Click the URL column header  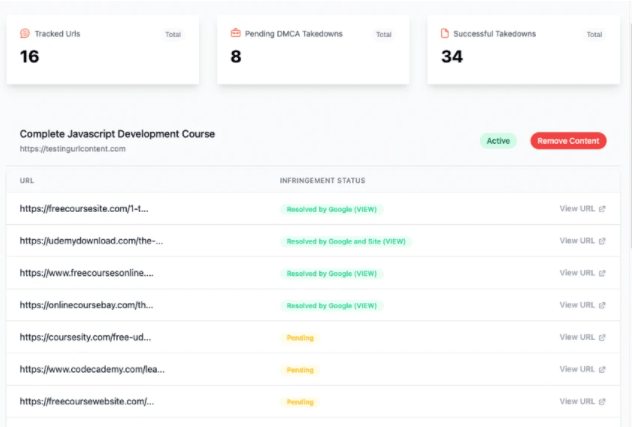[27, 181]
